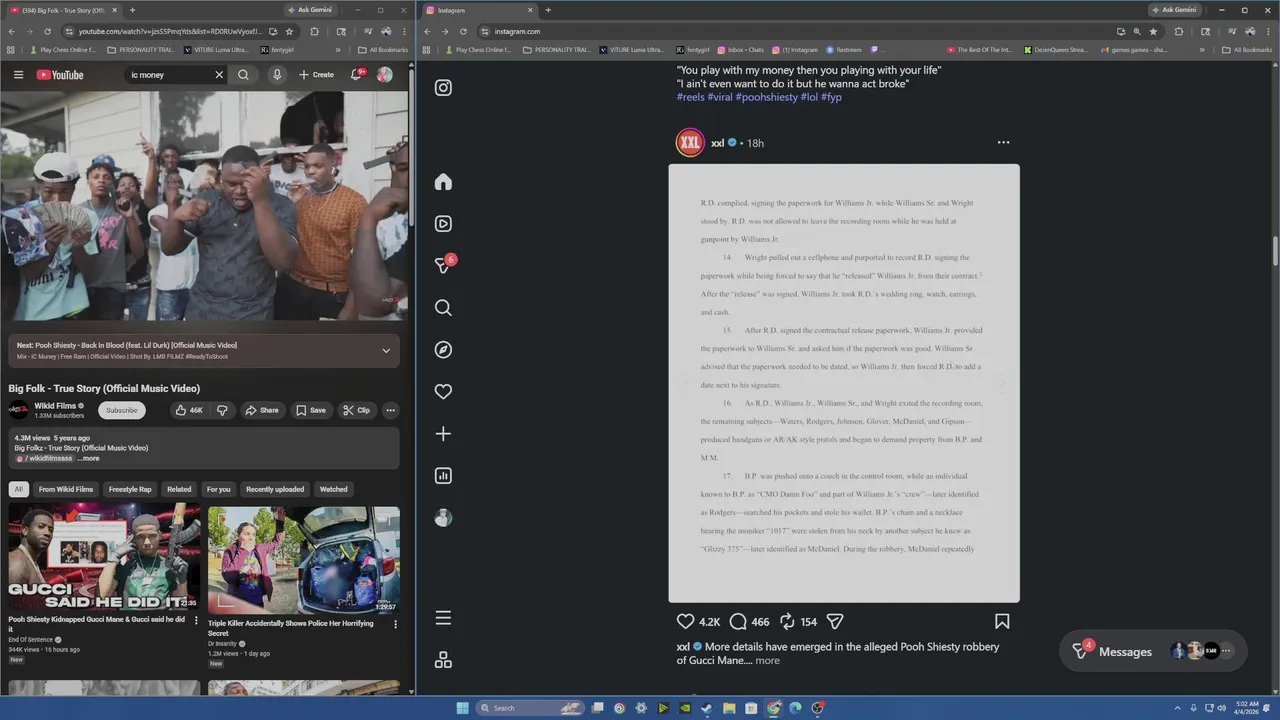Click the #viral hashtag
The height and width of the screenshot is (720, 1280).
[720, 98]
